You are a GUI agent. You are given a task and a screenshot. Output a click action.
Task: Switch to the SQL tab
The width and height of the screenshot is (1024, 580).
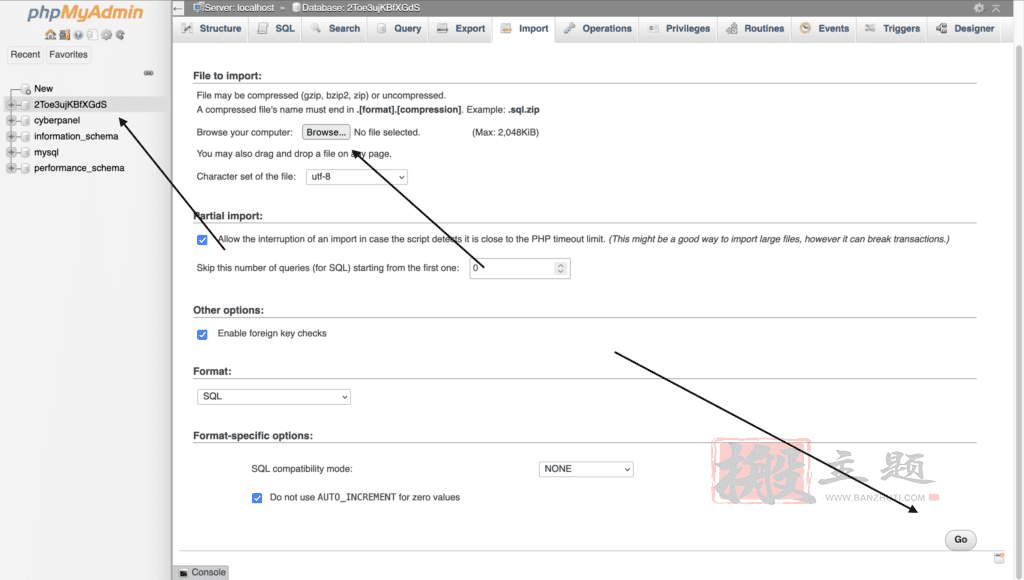[276, 29]
